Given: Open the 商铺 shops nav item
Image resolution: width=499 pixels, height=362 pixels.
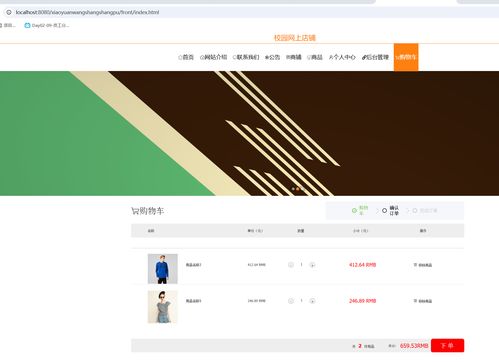Looking at the screenshot, I should click(294, 57).
